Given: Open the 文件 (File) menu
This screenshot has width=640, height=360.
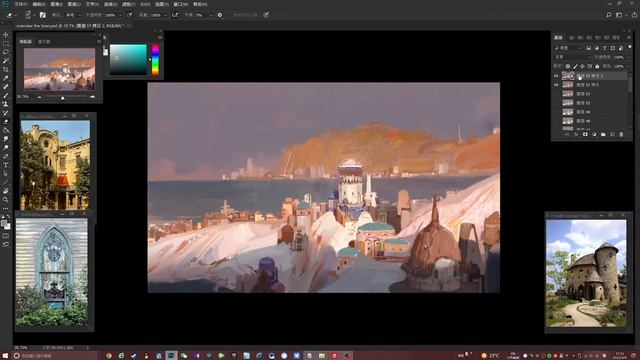Looking at the screenshot, I should click(x=21, y=4).
